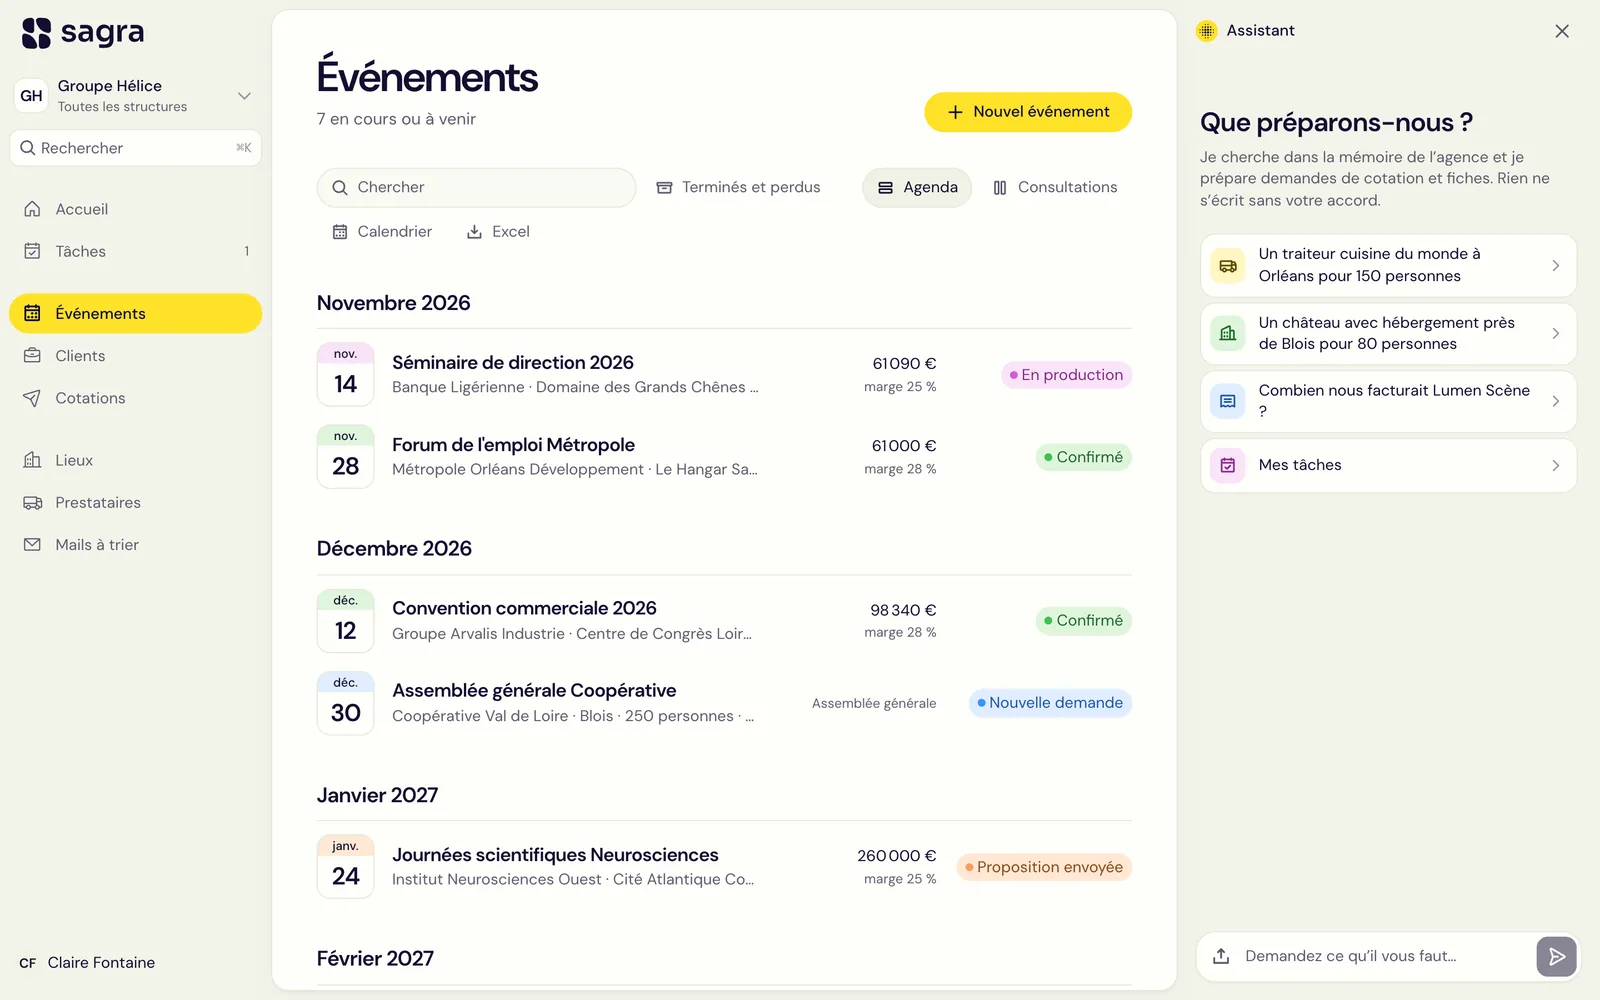Image resolution: width=1600 pixels, height=1000 pixels.
Task: Send the assistant message with arrow button
Action: point(1556,957)
